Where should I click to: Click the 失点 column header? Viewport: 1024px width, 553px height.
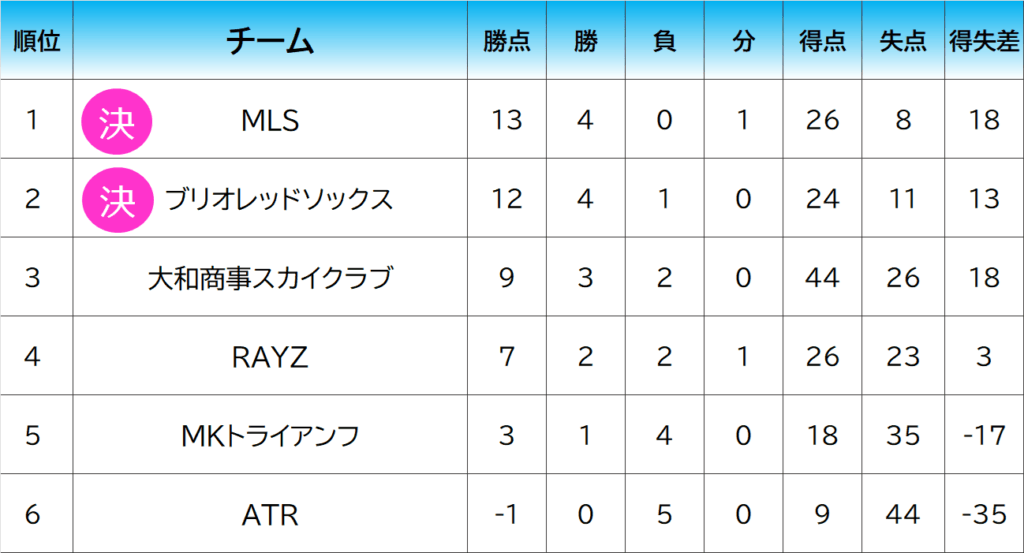coord(902,41)
